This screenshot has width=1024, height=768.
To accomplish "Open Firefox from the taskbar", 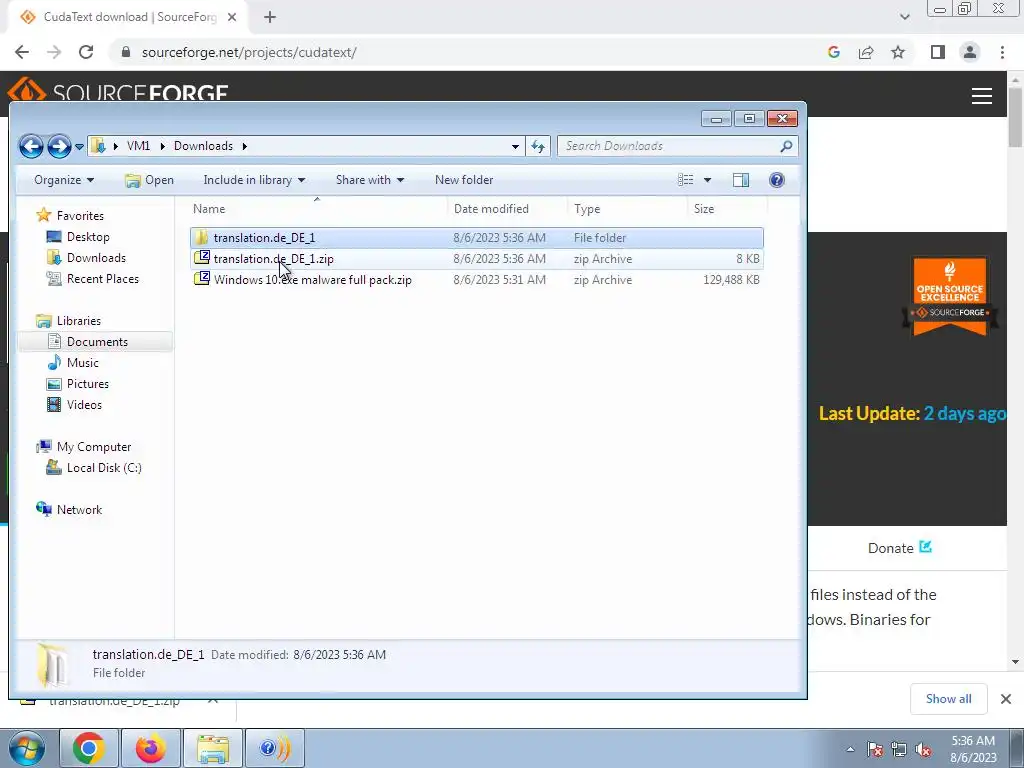I will tap(151, 748).
